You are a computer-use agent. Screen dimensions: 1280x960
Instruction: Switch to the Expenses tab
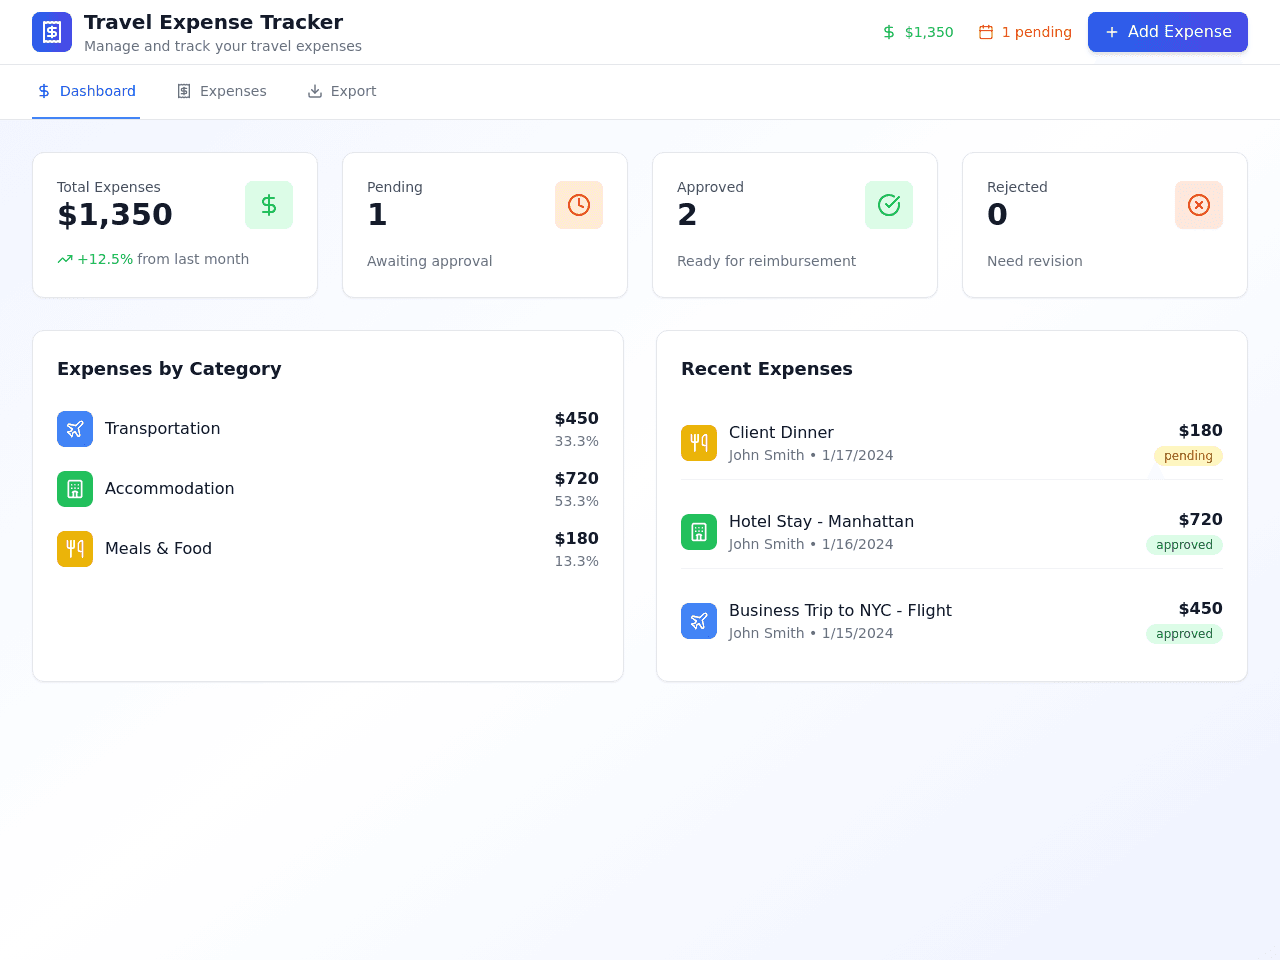(222, 91)
